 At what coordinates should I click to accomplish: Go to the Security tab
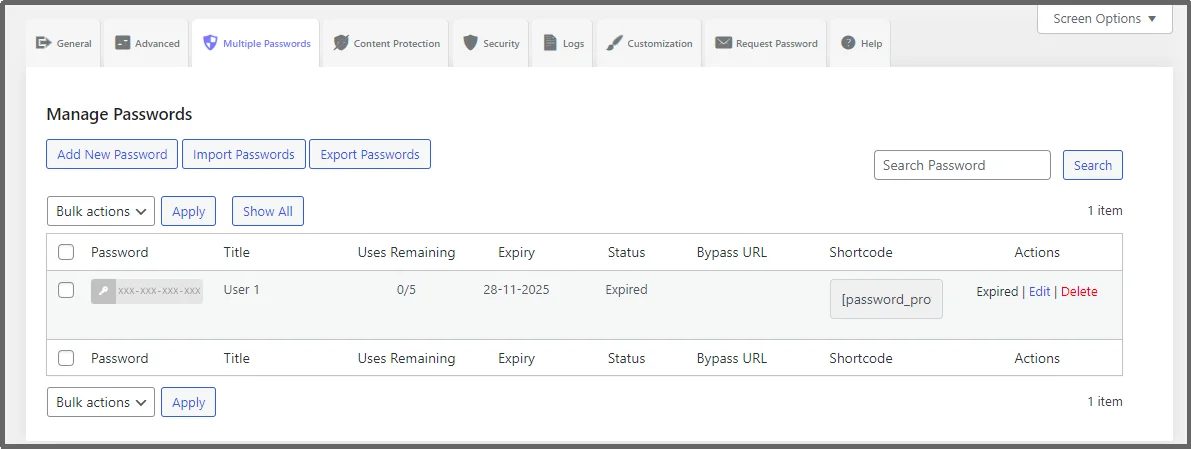(x=491, y=43)
